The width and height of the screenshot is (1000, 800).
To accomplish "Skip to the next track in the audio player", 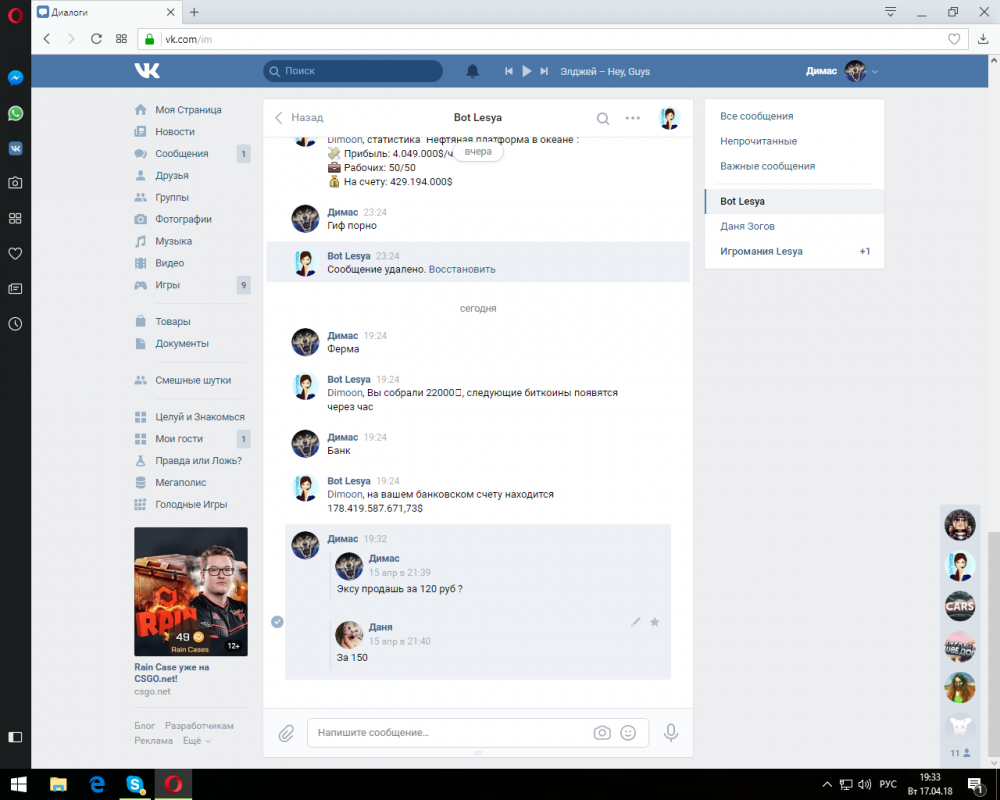I will pos(543,71).
